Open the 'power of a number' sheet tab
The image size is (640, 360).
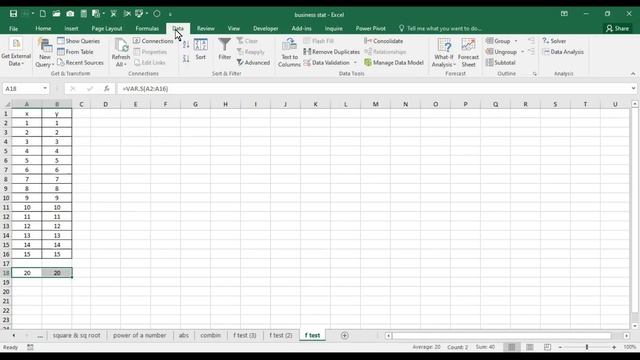click(140, 336)
